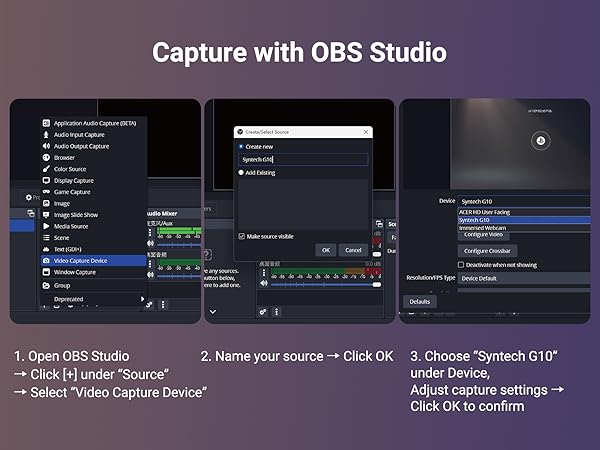
Task: Choose Immersed Webcam device option
Action: point(524,228)
